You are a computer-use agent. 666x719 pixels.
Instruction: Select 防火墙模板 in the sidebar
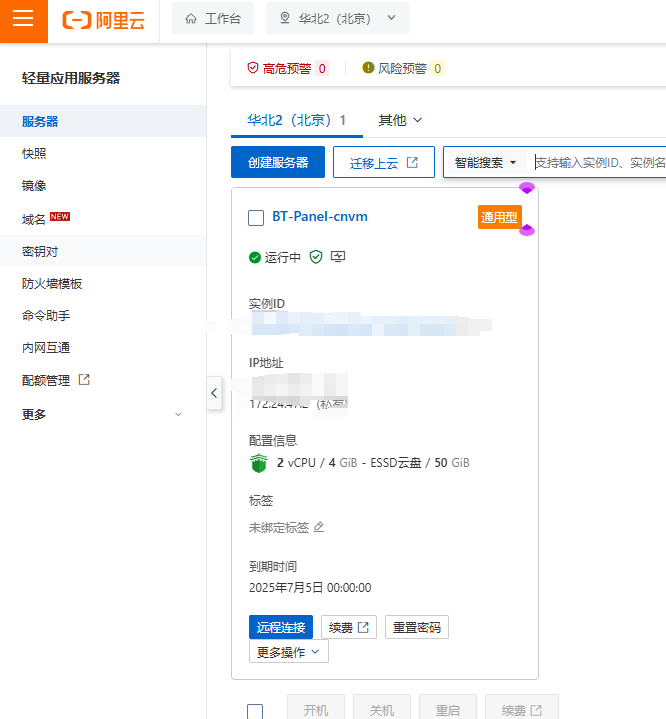103,284
